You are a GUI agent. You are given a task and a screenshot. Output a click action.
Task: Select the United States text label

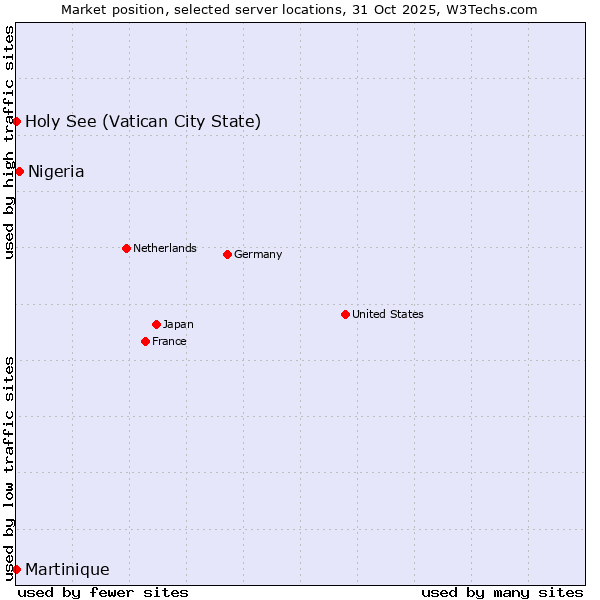tap(388, 314)
